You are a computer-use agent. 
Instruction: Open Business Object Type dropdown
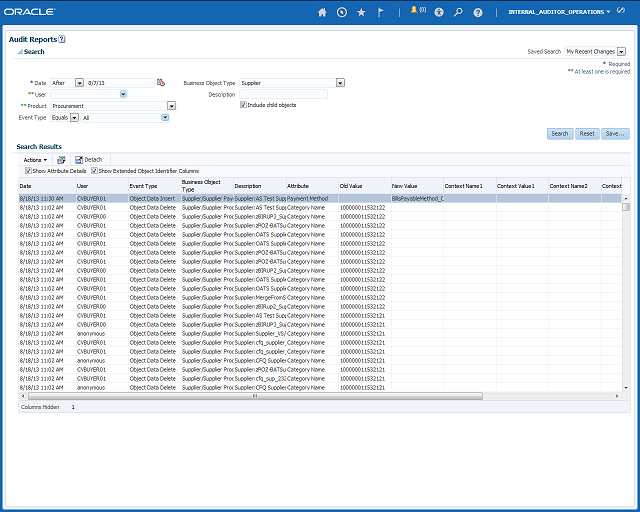click(340, 83)
